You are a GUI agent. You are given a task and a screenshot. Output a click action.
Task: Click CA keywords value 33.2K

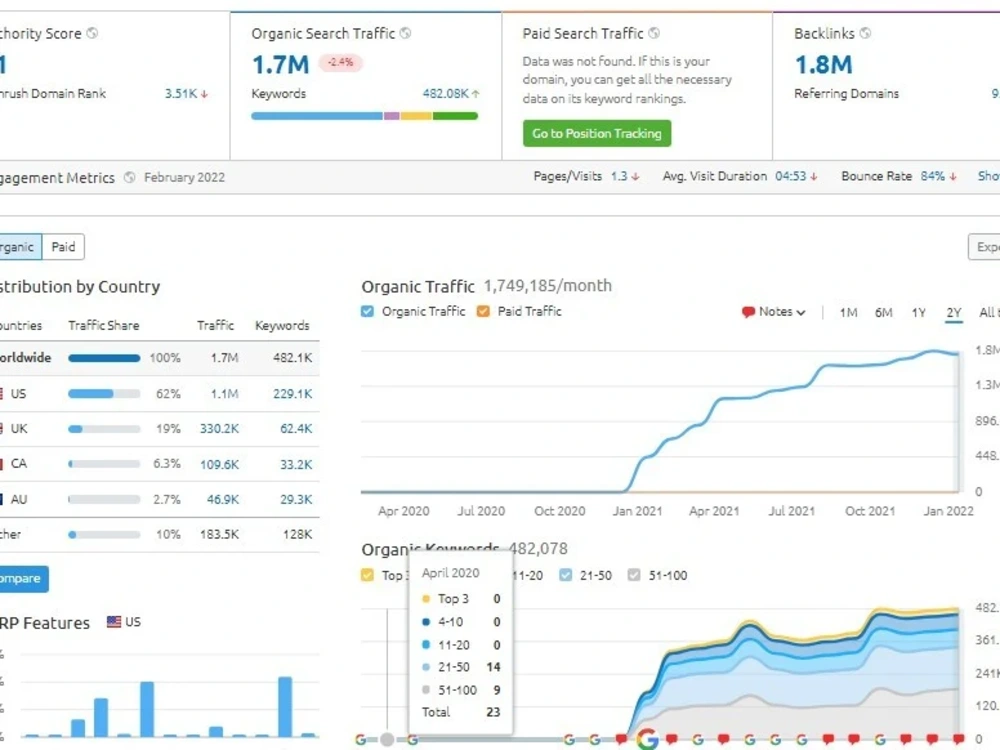point(296,464)
